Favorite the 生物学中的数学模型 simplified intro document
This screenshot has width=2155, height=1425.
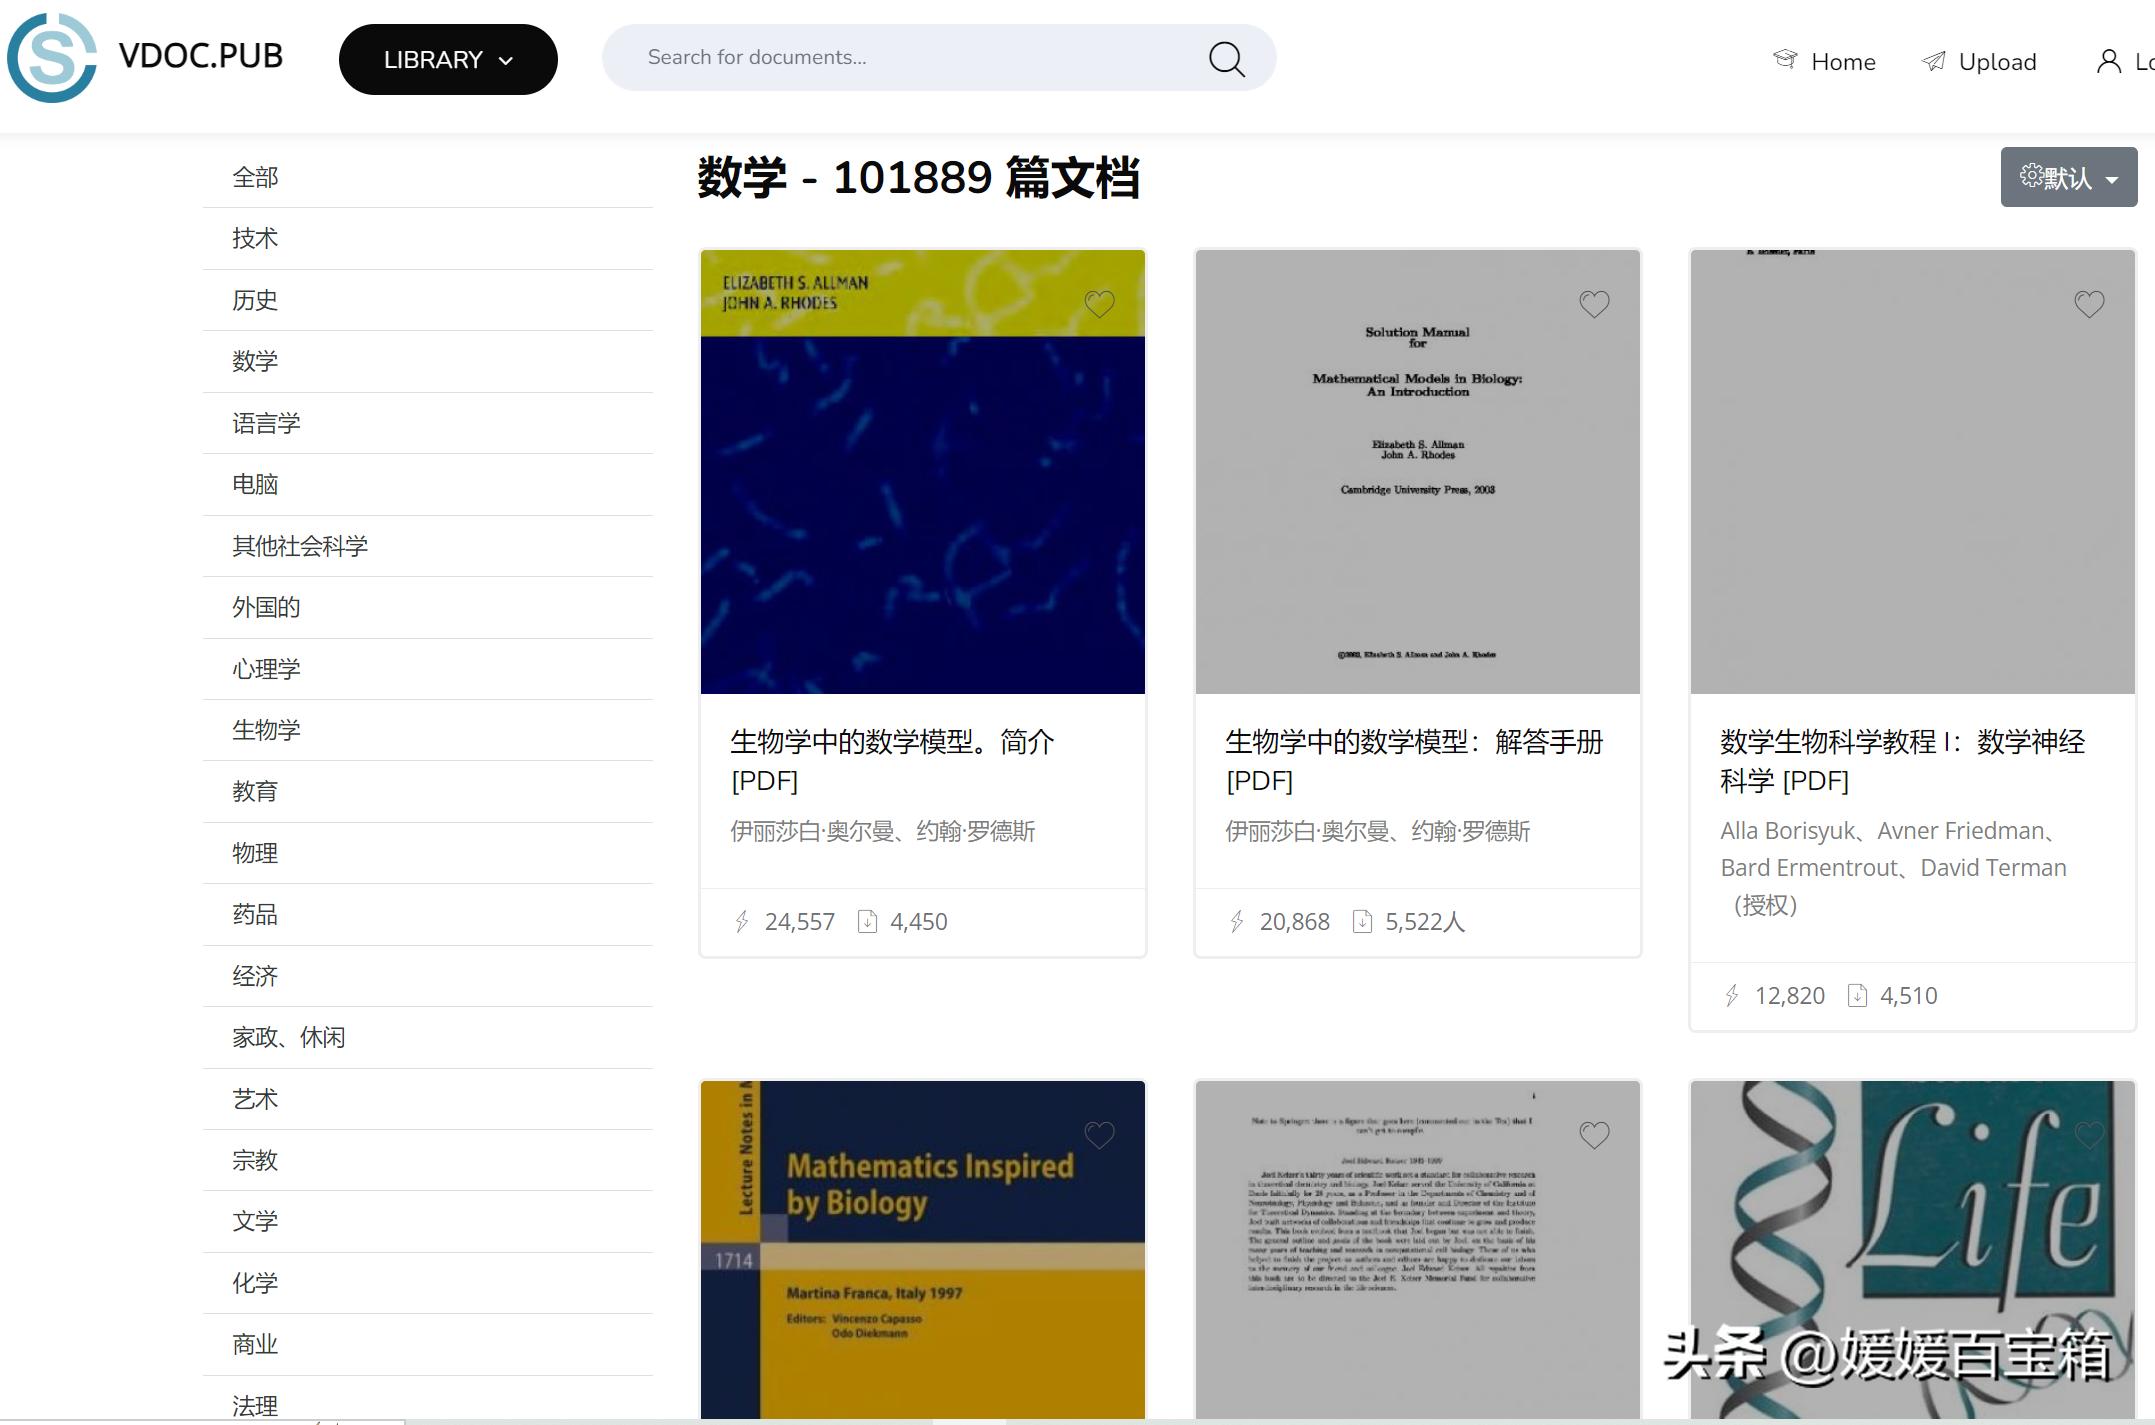point(1101,302)
